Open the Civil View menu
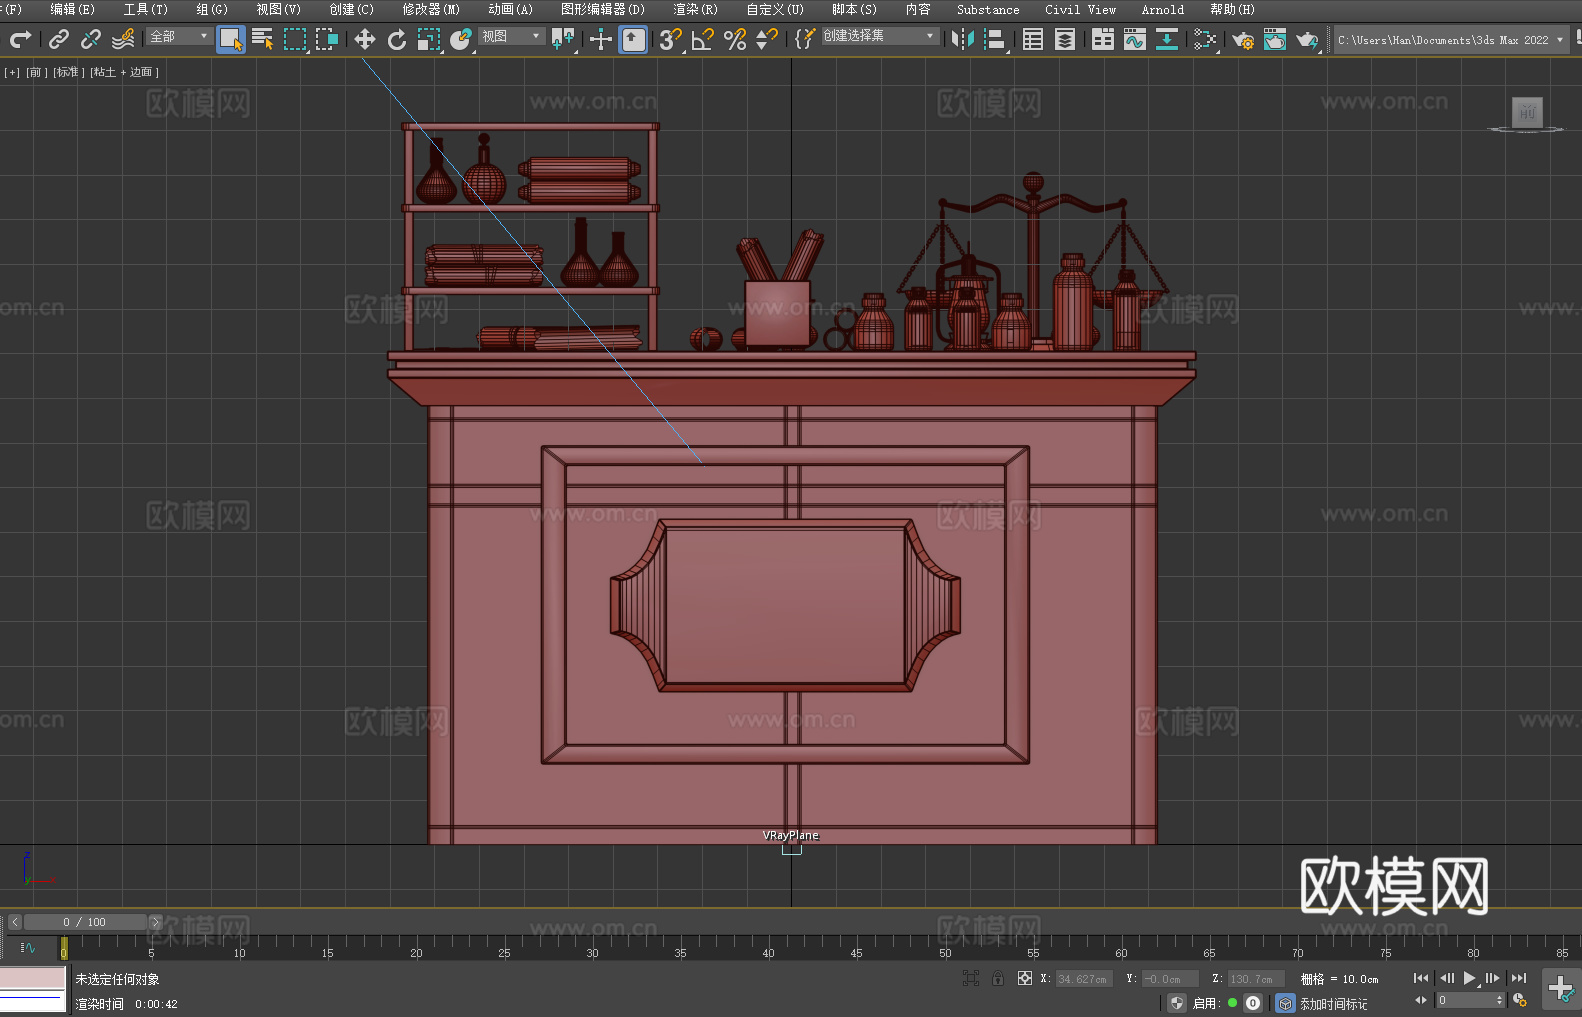Image resolution: width=1582 pixels, height=1017 pixels. (1080, 9)
